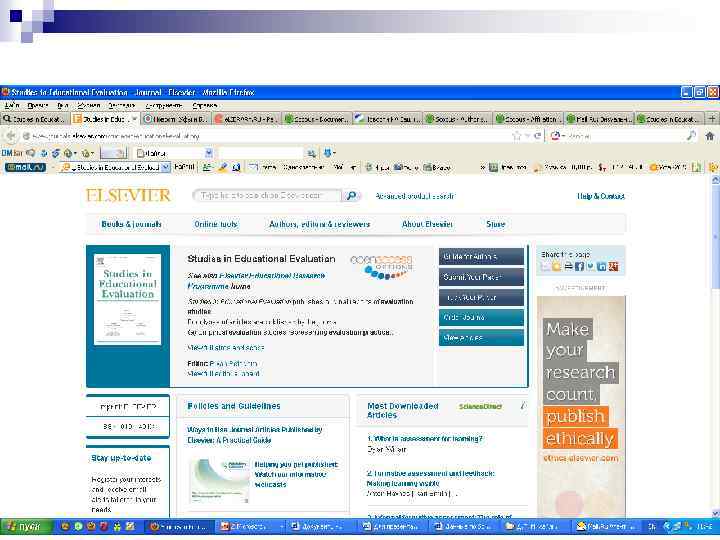
Task: Open Online tools navigation menu
Action: click(216, 224)
